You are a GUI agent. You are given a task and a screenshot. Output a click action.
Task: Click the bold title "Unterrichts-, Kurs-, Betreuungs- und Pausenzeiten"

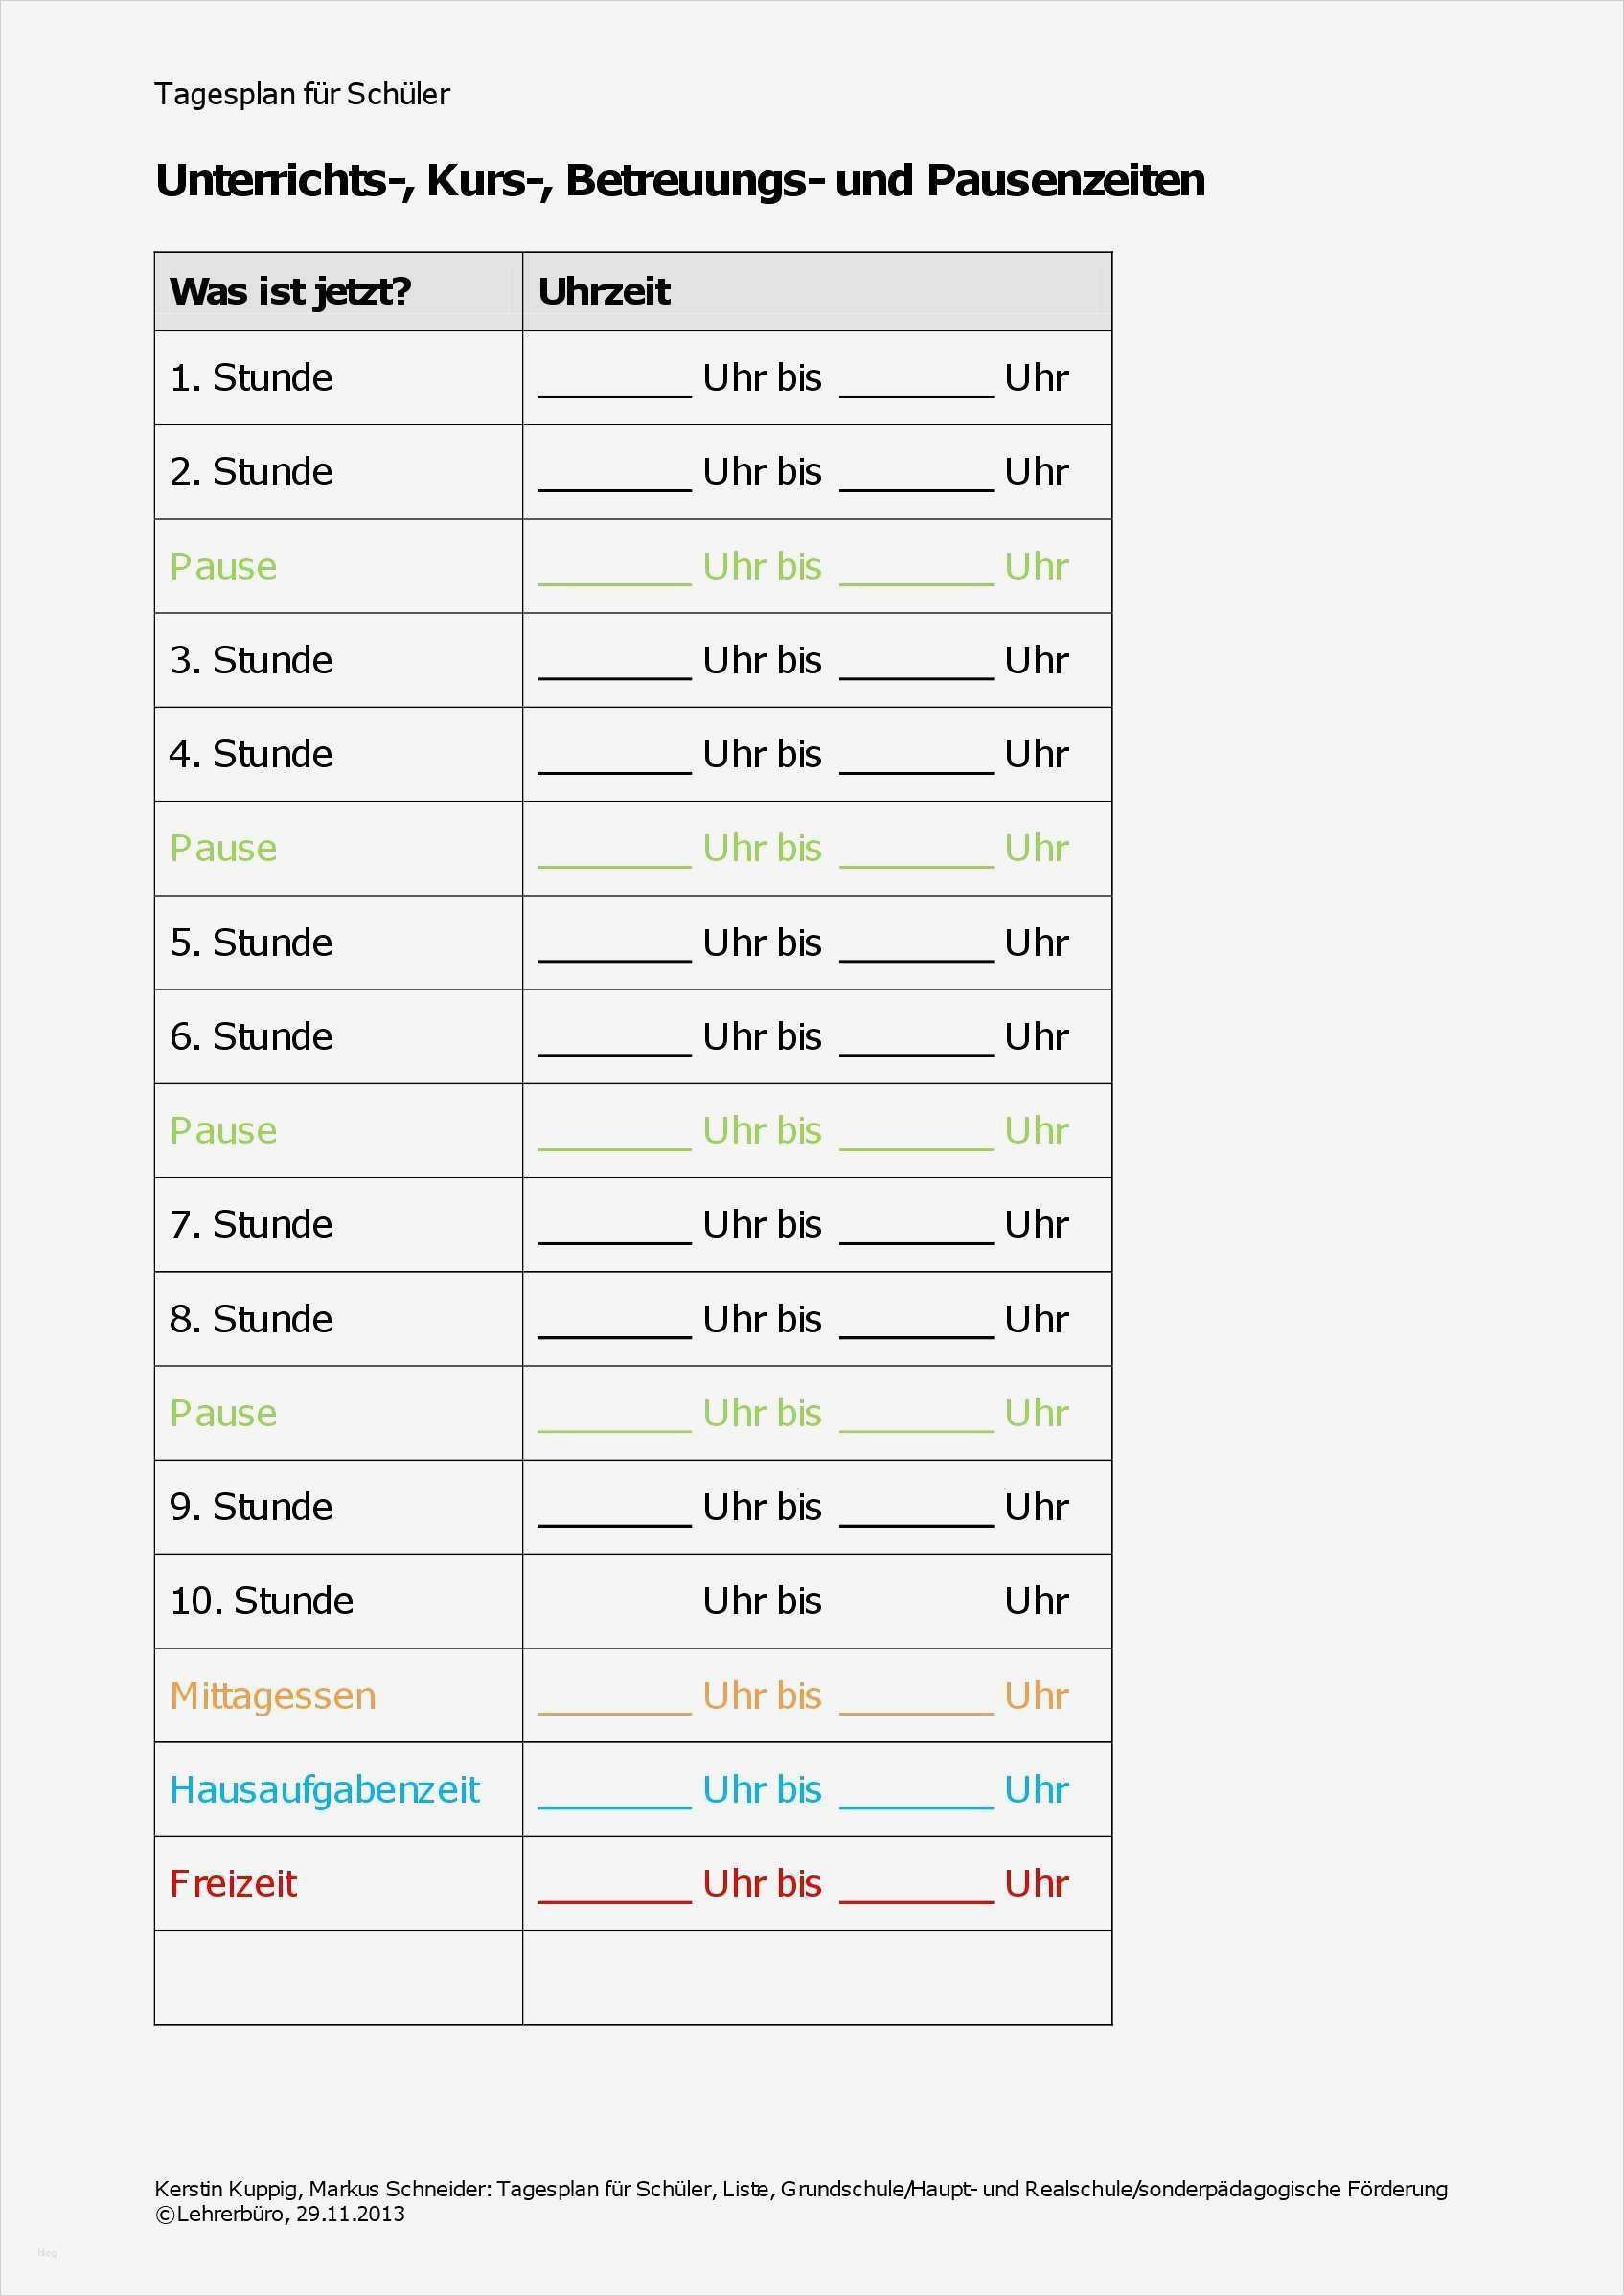pyautogui.click(x=680, y=180)
